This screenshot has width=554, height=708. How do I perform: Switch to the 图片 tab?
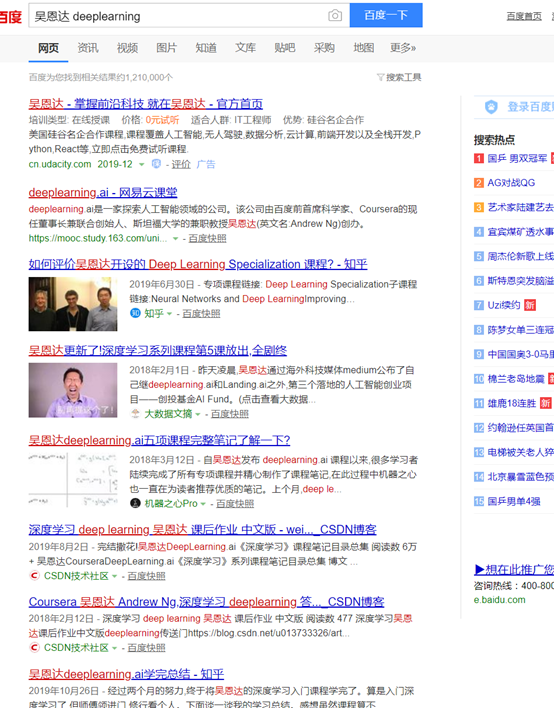point(166,48)
